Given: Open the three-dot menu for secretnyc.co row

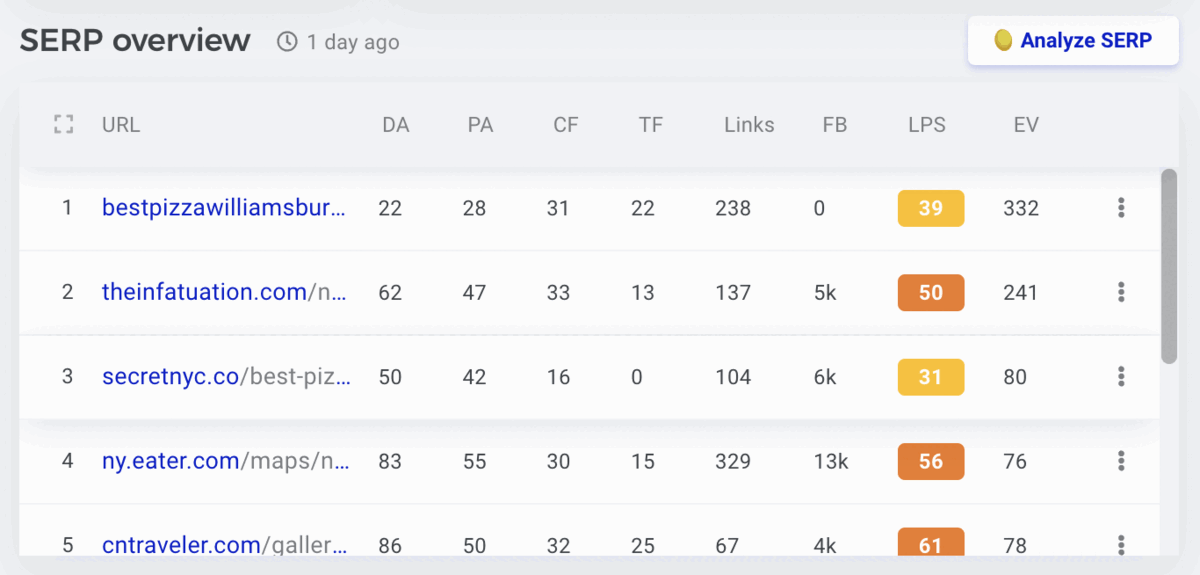Looking at the screenshot, I should 1121,377.
